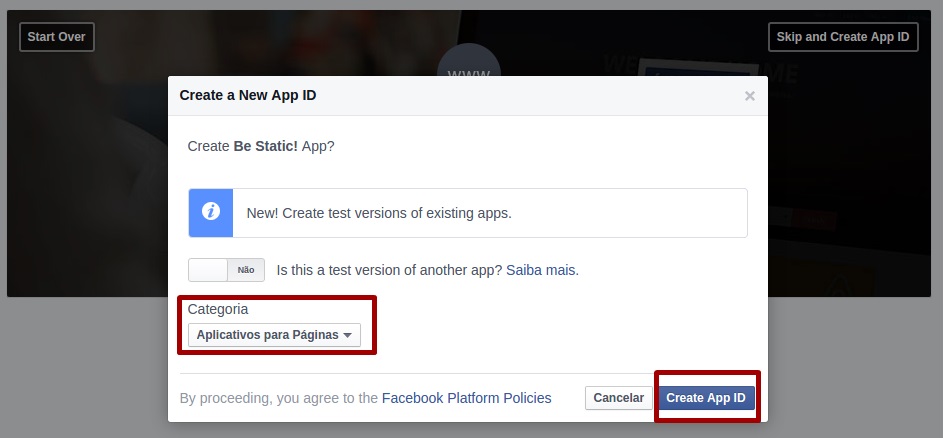This screenshot has width=944, height=438.
Task: Click the Start Over button
Action: click(x=57, y=37)
